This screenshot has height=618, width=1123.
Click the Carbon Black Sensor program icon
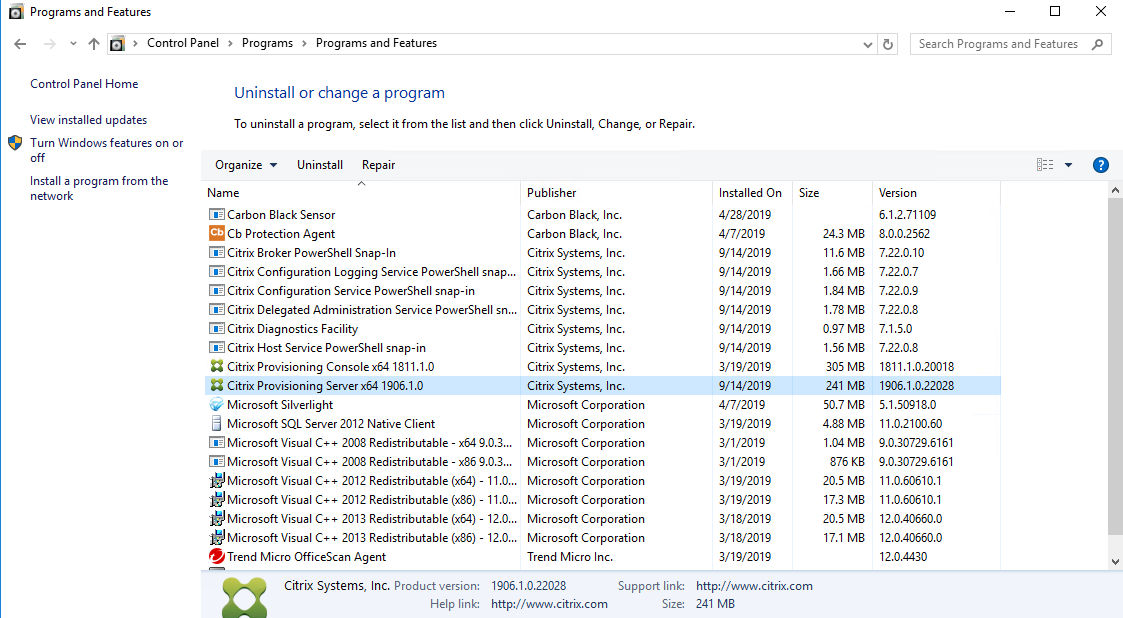click(216, 214)
